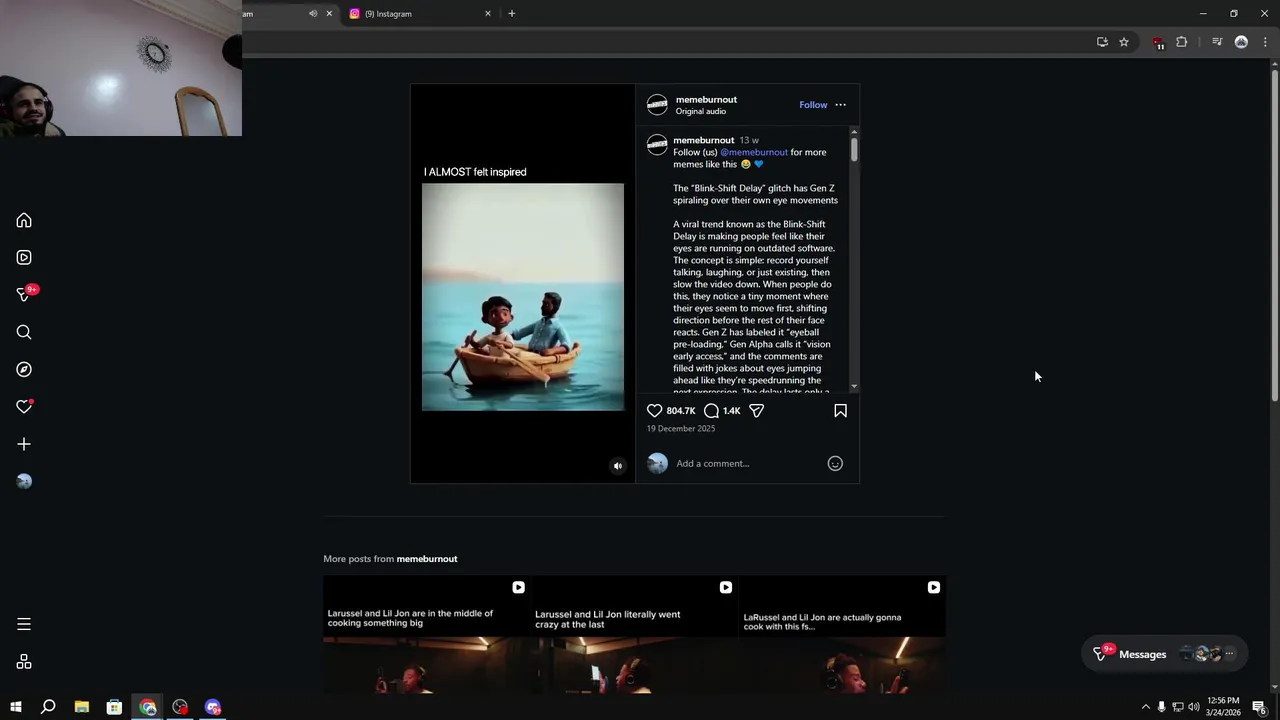
Task: Create a new post with plus icon
Action: pyautogui.click(x=24, y=444)
